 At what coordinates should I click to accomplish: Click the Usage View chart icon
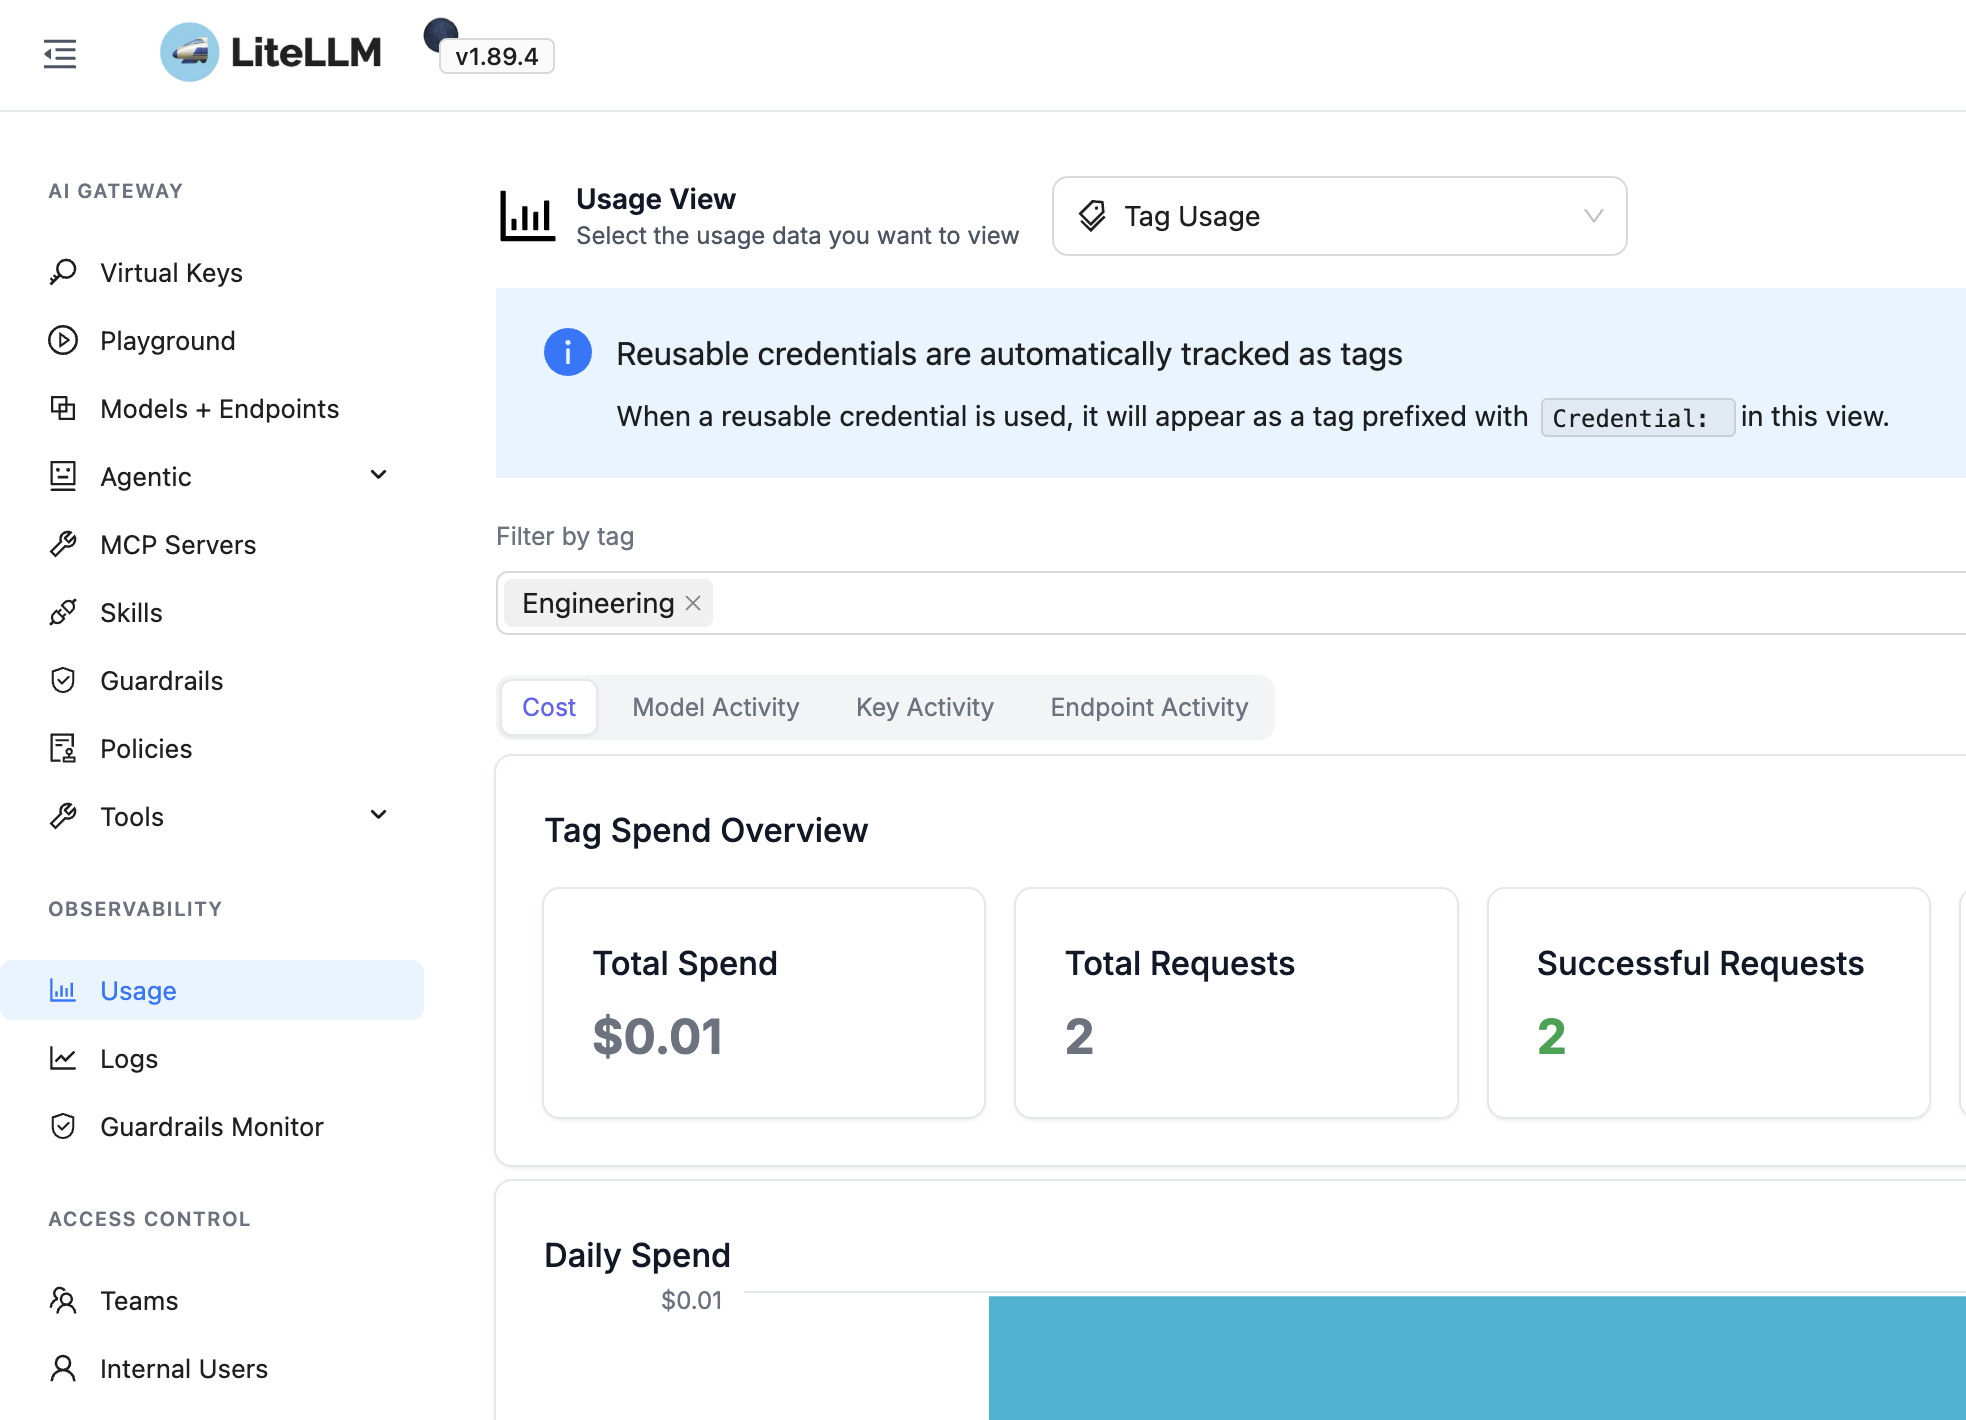click(527, 216)
